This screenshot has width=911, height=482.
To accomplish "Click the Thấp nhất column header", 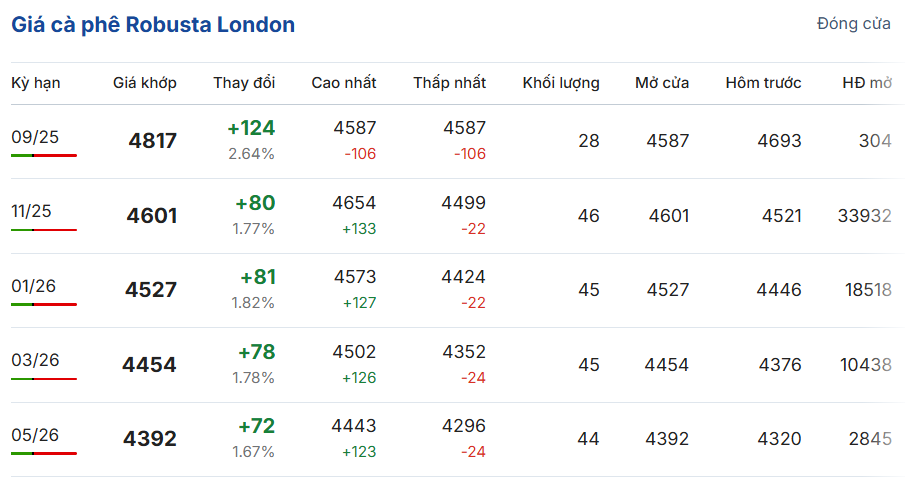I will pyautogui.click(x=449, y=83).
